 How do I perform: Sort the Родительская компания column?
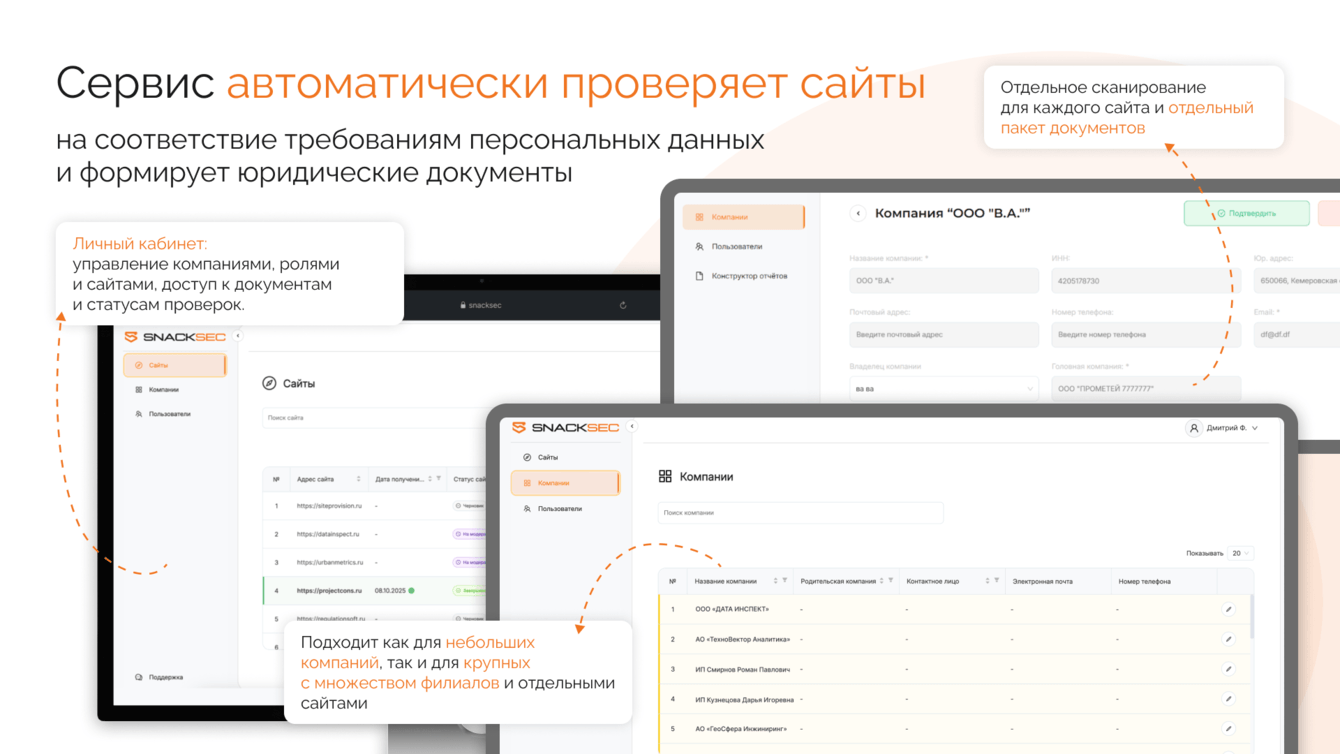point(881,581)
